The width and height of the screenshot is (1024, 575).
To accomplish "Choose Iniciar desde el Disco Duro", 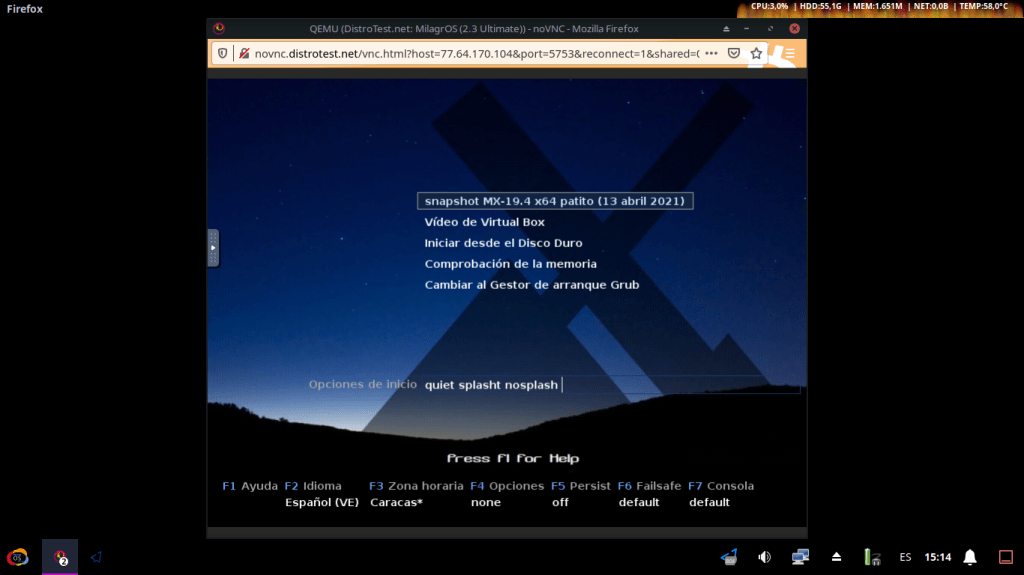I will coord(503,243).
